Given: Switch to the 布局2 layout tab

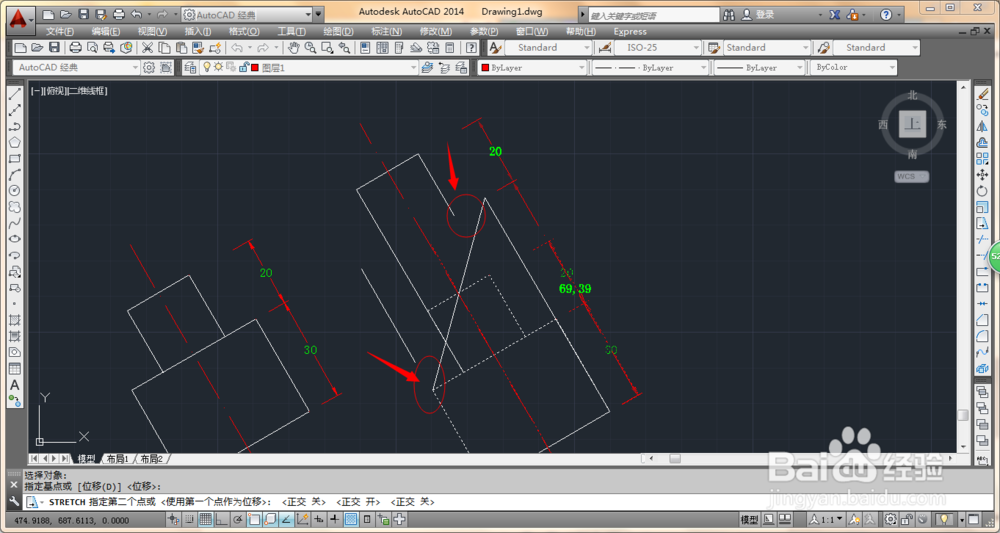Looking at the screenshot, I should 152,458.
